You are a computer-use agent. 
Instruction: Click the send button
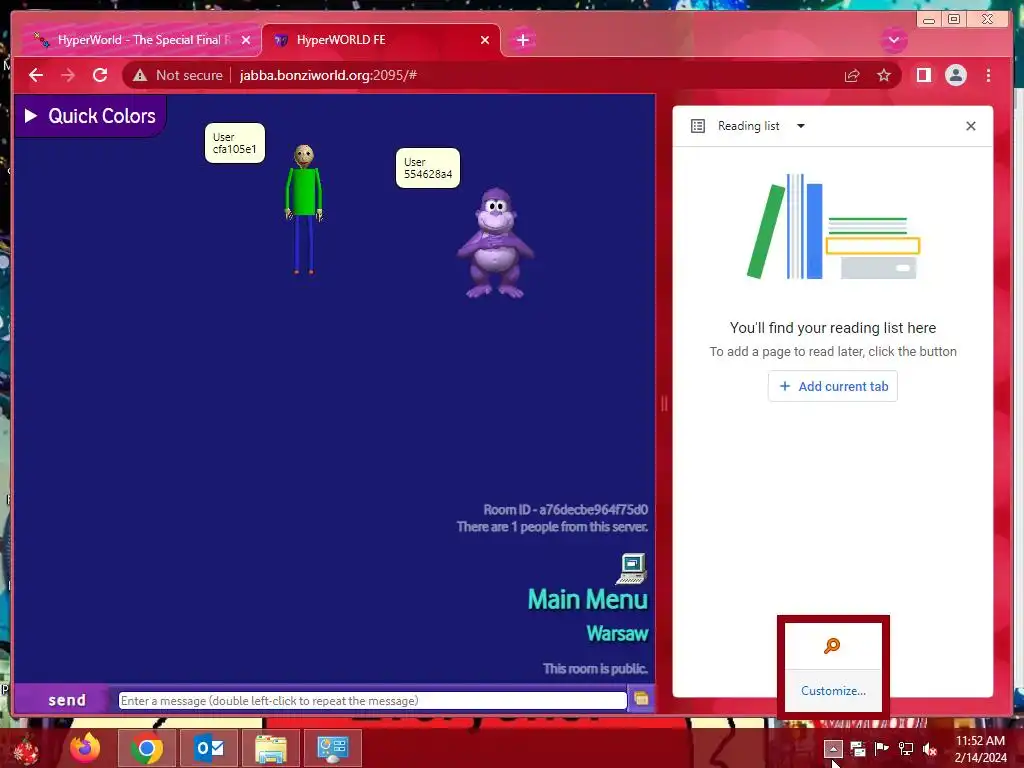click(x=67, y=700)
